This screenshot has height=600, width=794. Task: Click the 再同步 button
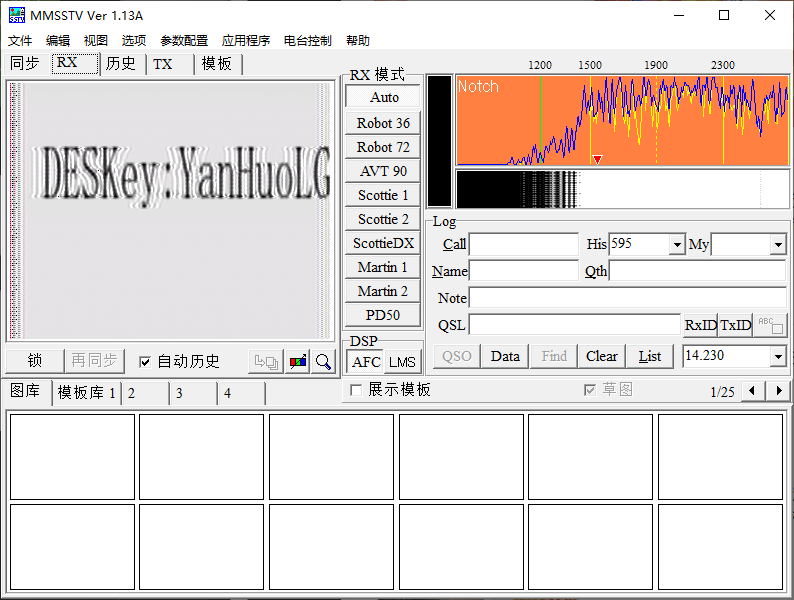[94, 361]
